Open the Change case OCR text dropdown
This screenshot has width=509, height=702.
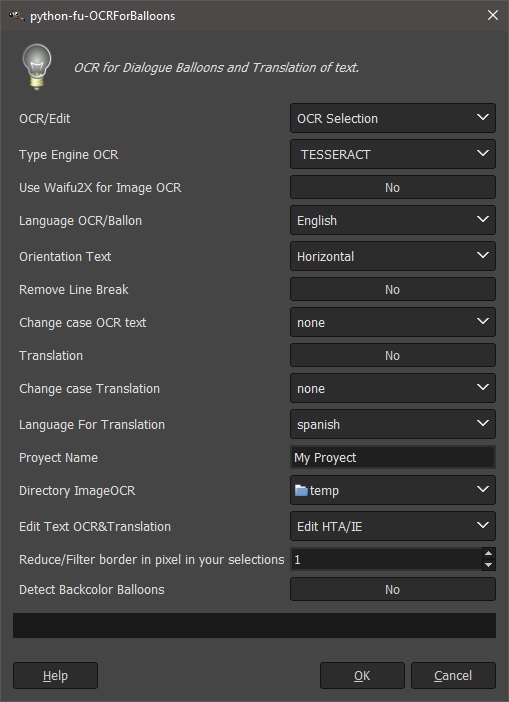[393, 322]
